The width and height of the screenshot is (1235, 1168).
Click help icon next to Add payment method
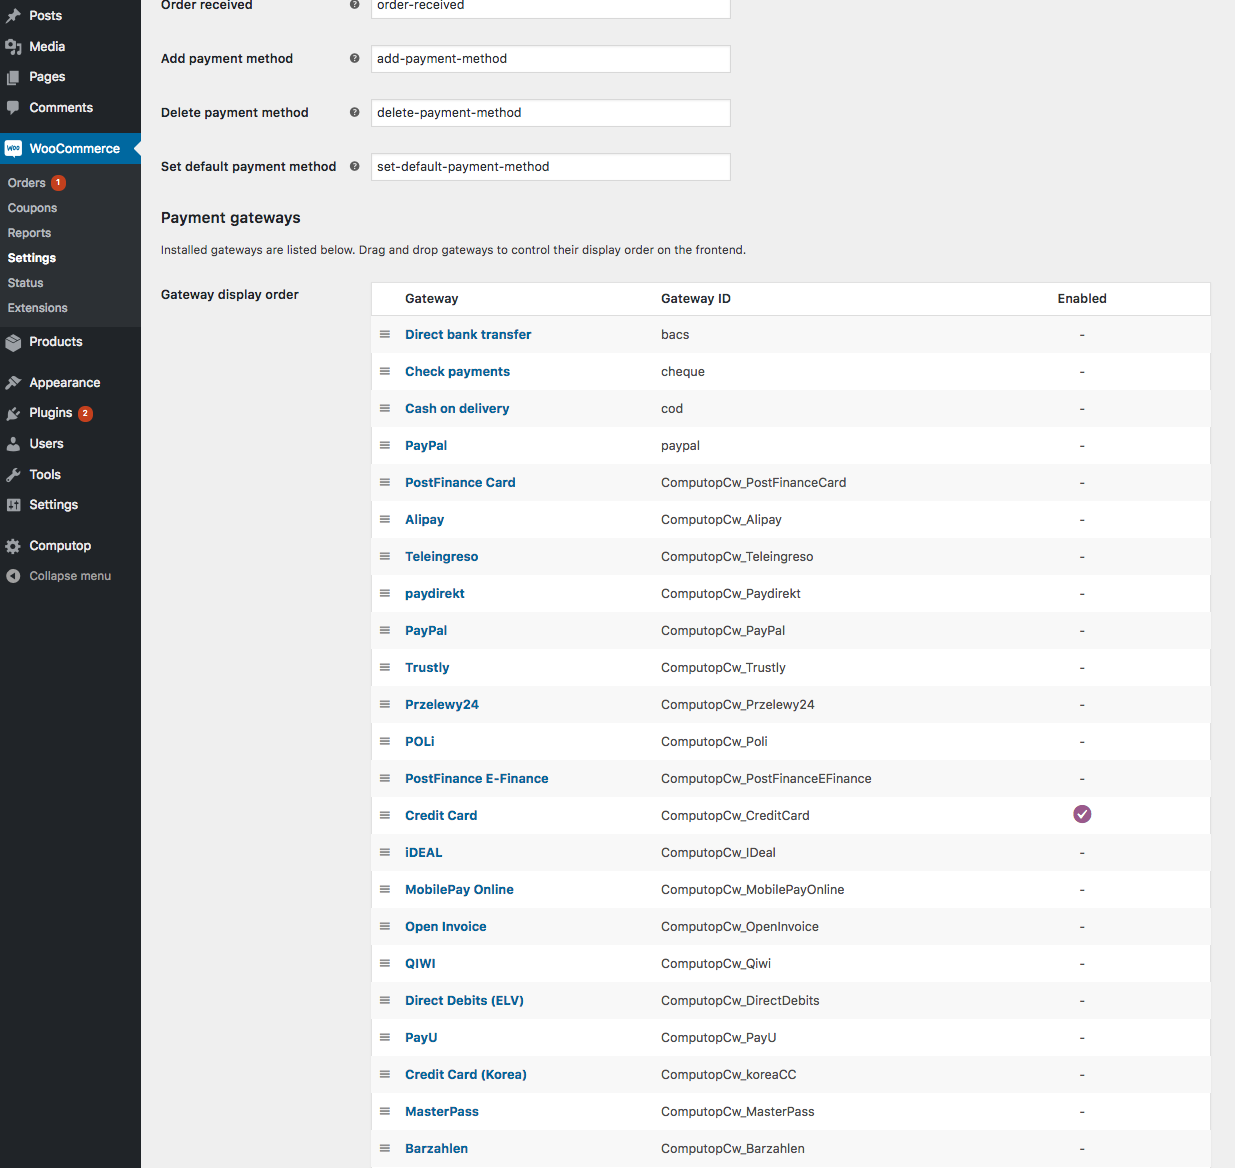354,59
